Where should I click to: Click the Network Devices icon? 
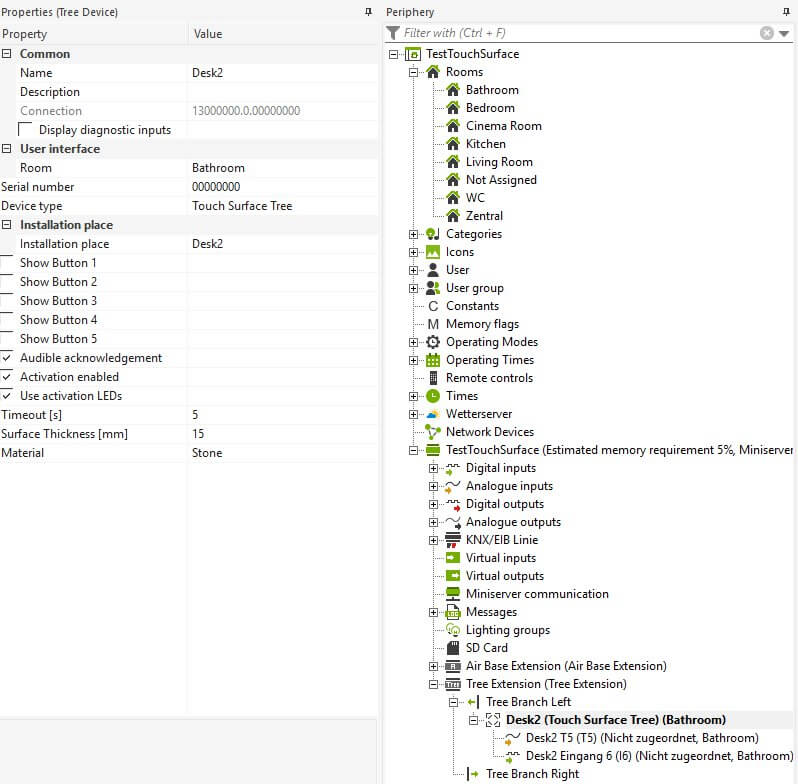click(x=433, y=432)
